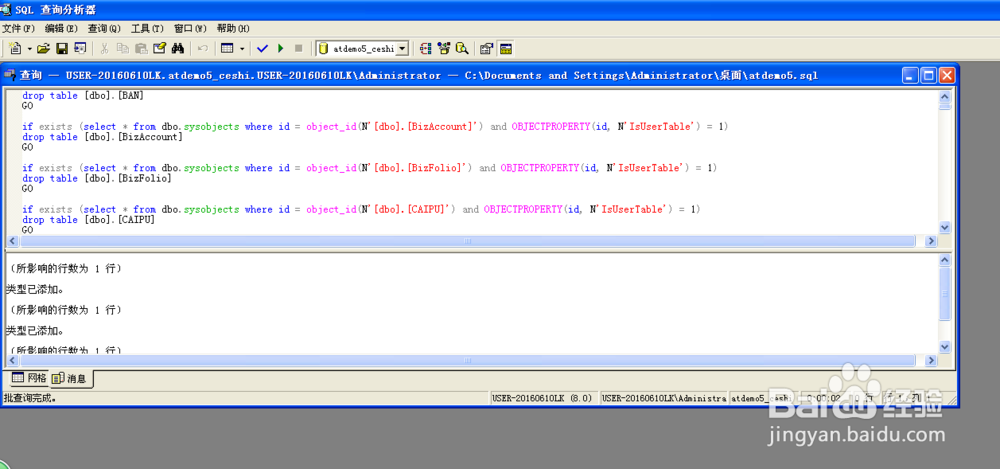Click the if exists line for CAIPU

coord(362,209)
